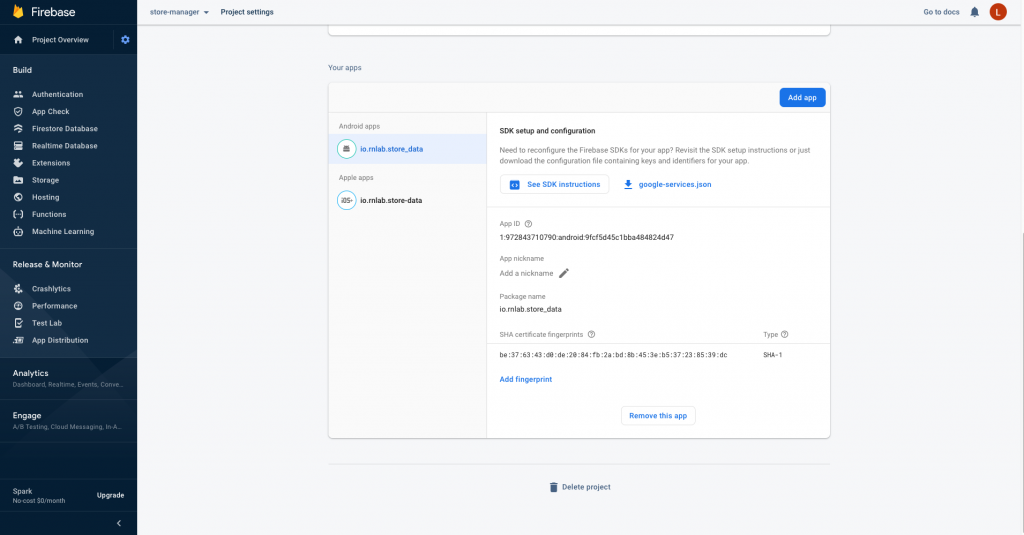Open Go to docs link

[x=941, y=12]
